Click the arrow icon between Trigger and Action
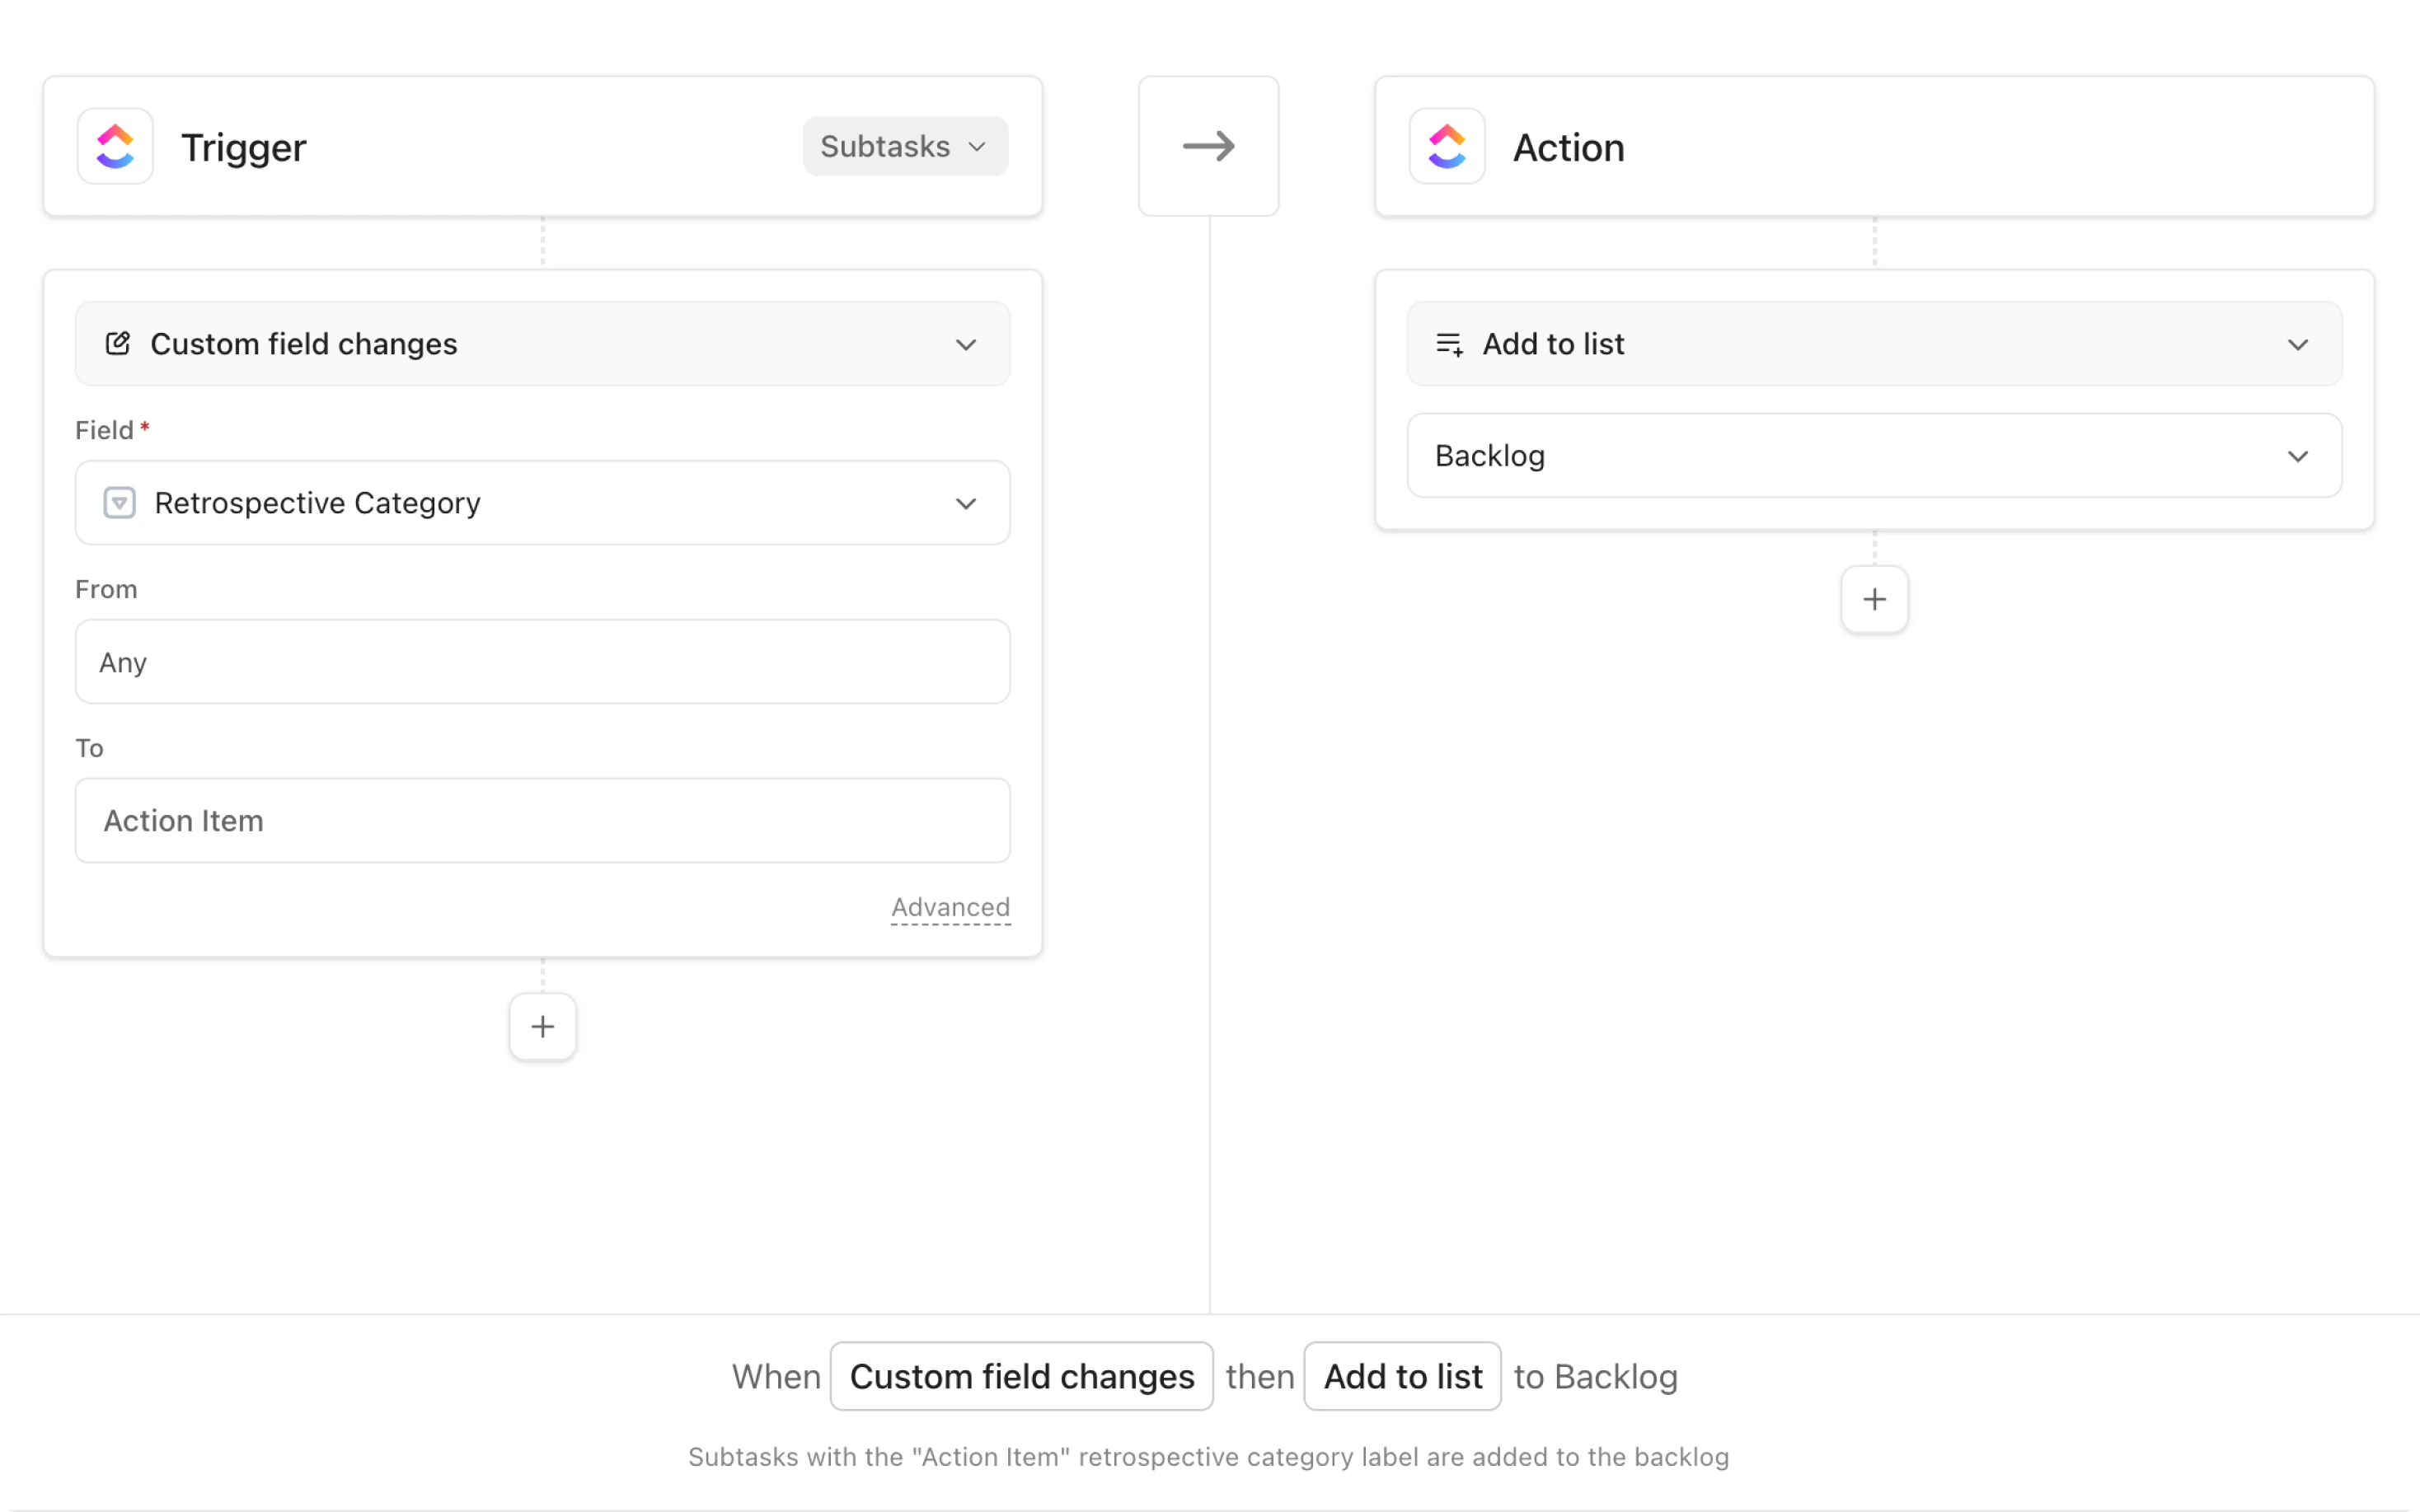The width and height of the screenshot is (2420, 1512). point(1208,146)
